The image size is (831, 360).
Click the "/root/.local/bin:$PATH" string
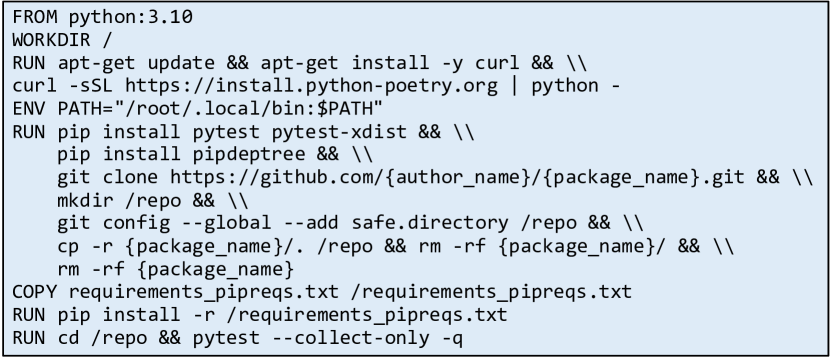(248, 109)
